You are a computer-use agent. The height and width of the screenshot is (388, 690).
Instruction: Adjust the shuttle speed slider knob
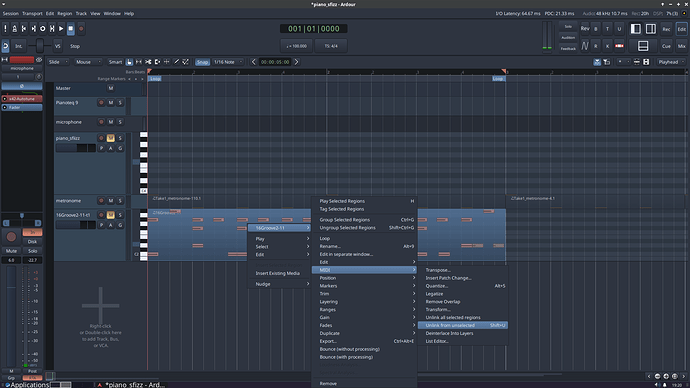[40, 46]
